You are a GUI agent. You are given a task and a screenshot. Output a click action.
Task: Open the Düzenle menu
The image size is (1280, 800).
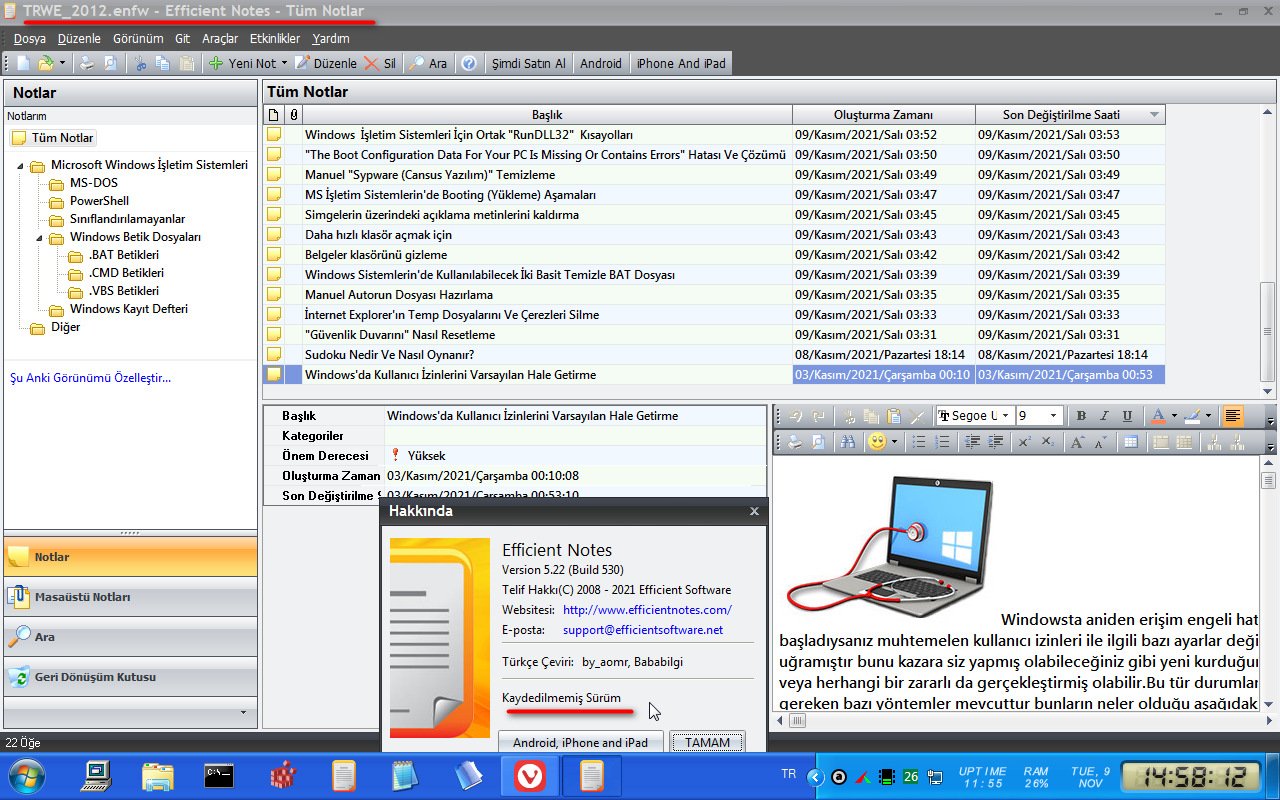(x=79, y=38)
